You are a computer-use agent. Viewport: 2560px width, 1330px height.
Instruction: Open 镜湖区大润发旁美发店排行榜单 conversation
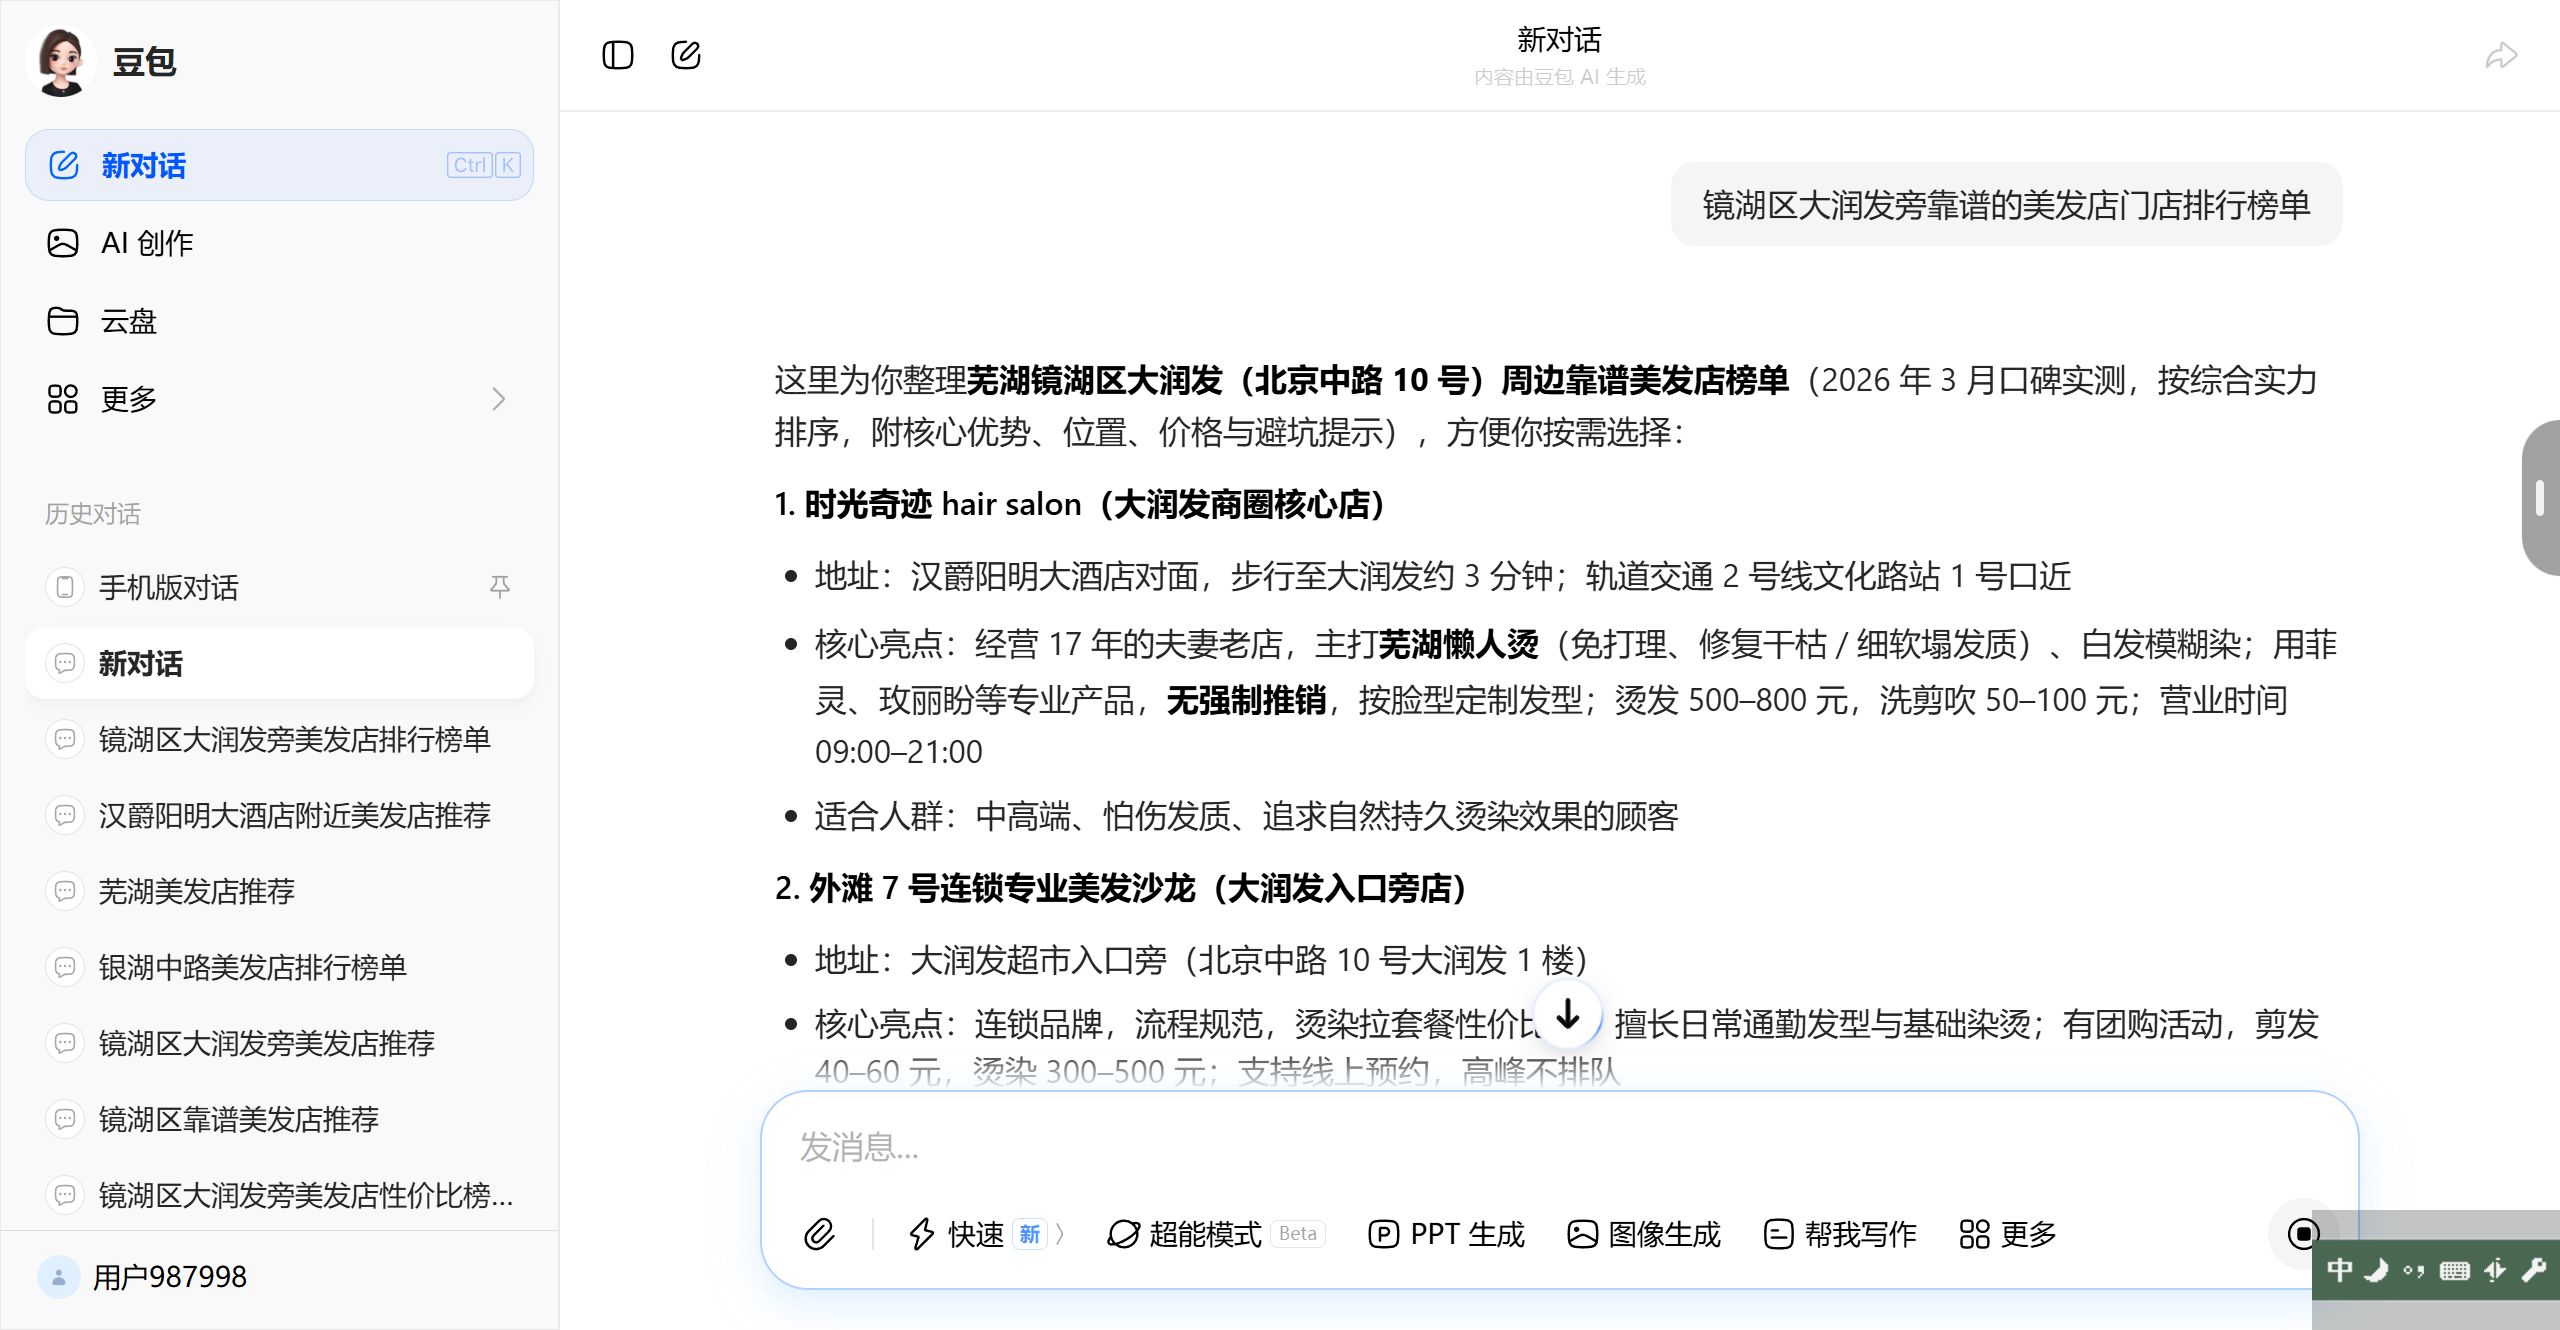pos(279,739)
